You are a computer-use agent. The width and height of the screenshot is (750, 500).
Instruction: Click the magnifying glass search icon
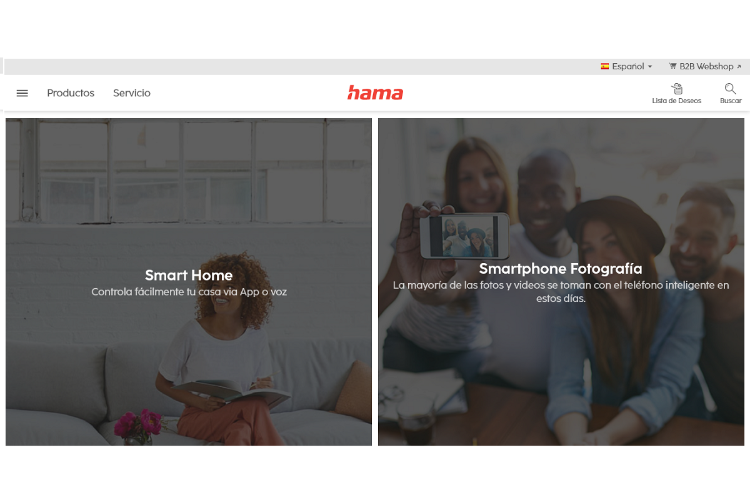point(730,89)
